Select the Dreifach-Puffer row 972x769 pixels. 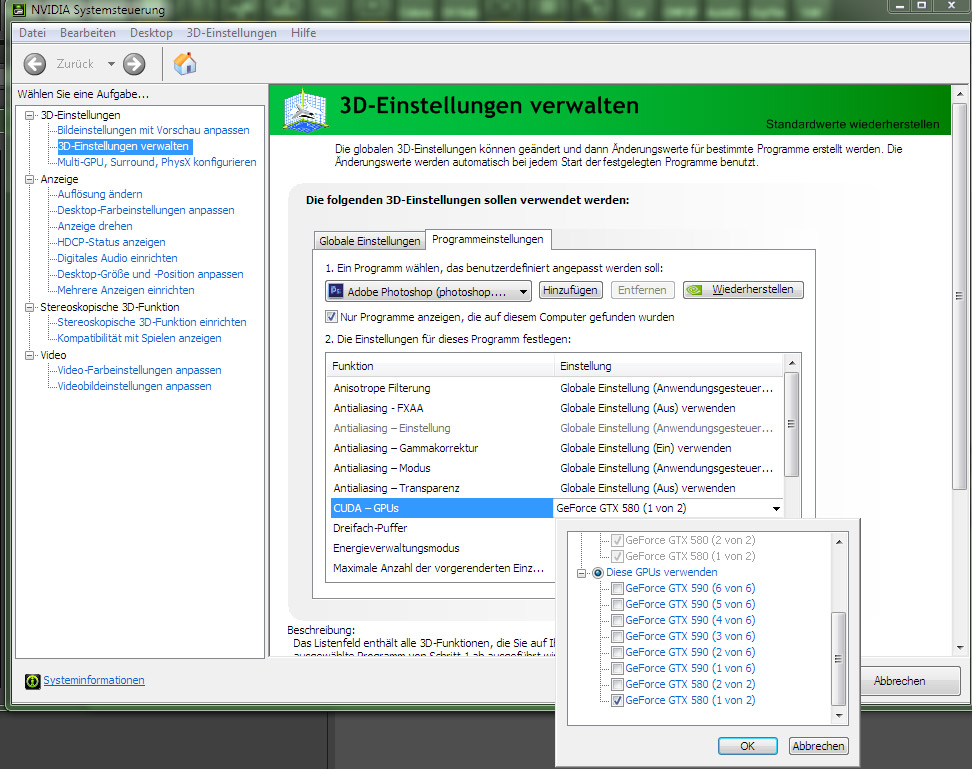click(x=442, y=529)
